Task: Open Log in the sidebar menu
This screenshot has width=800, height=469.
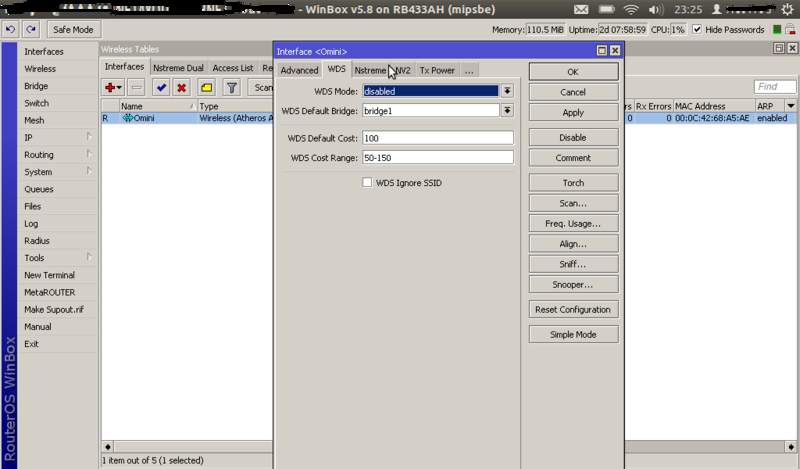Action: point(31,224)
